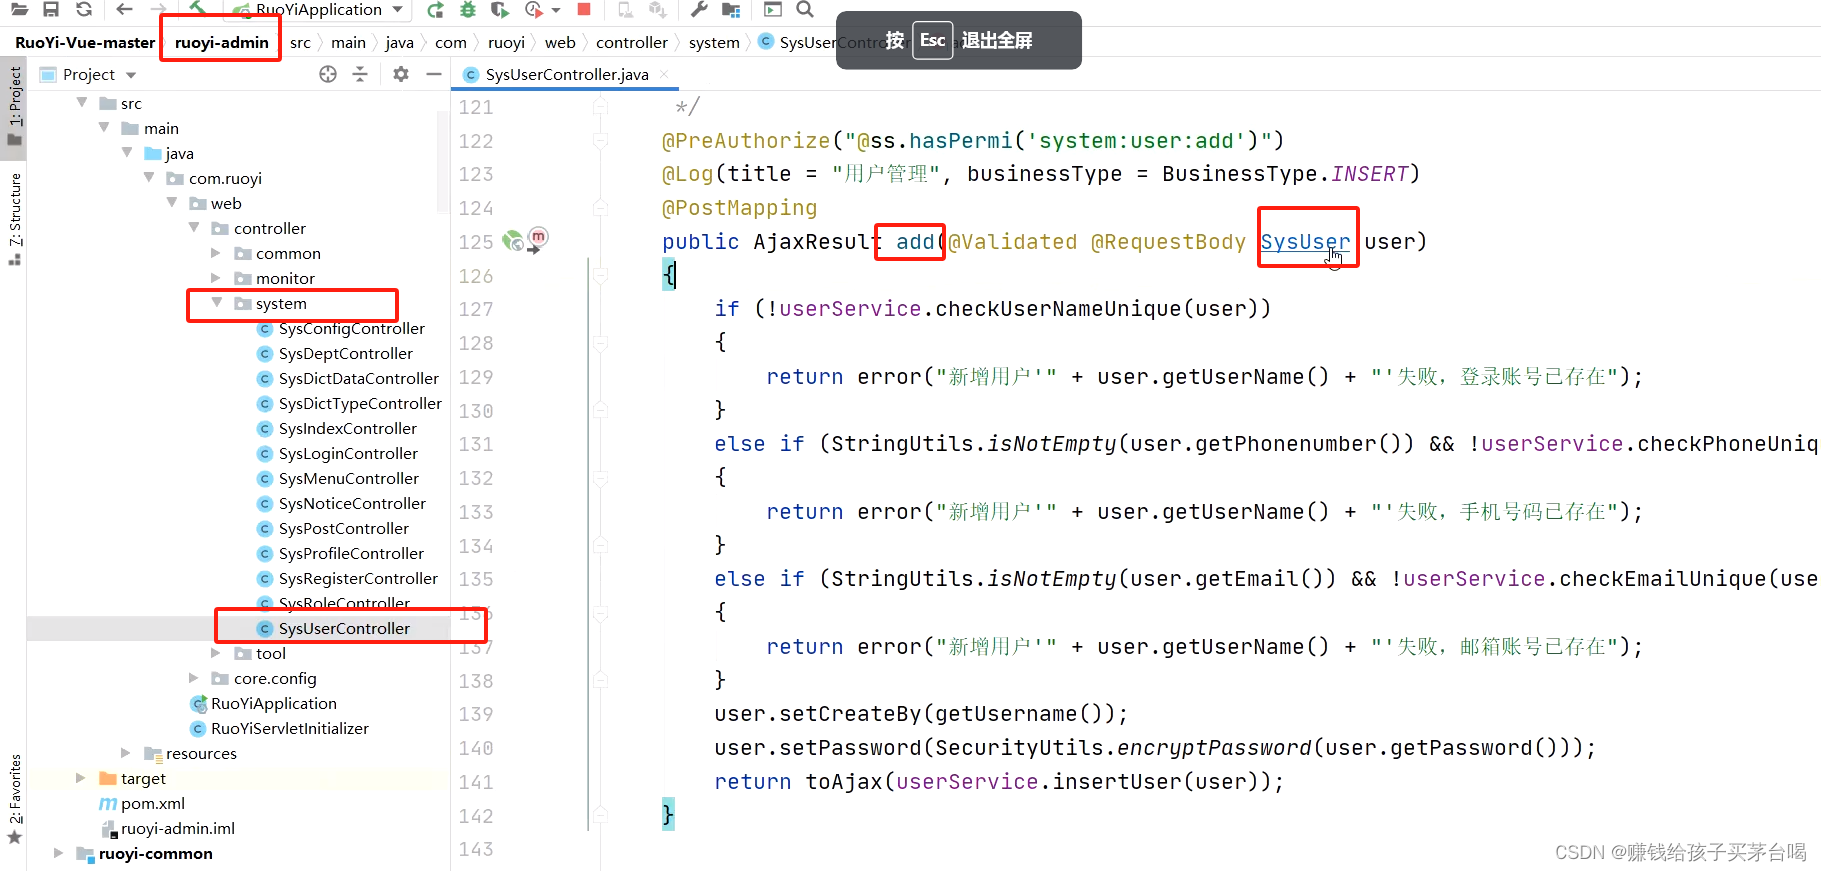The height and width of the screenshot is (871, 1821).
Task: Switch to the SysUserController.java editor tab
Action: click(x=566, y=74)
